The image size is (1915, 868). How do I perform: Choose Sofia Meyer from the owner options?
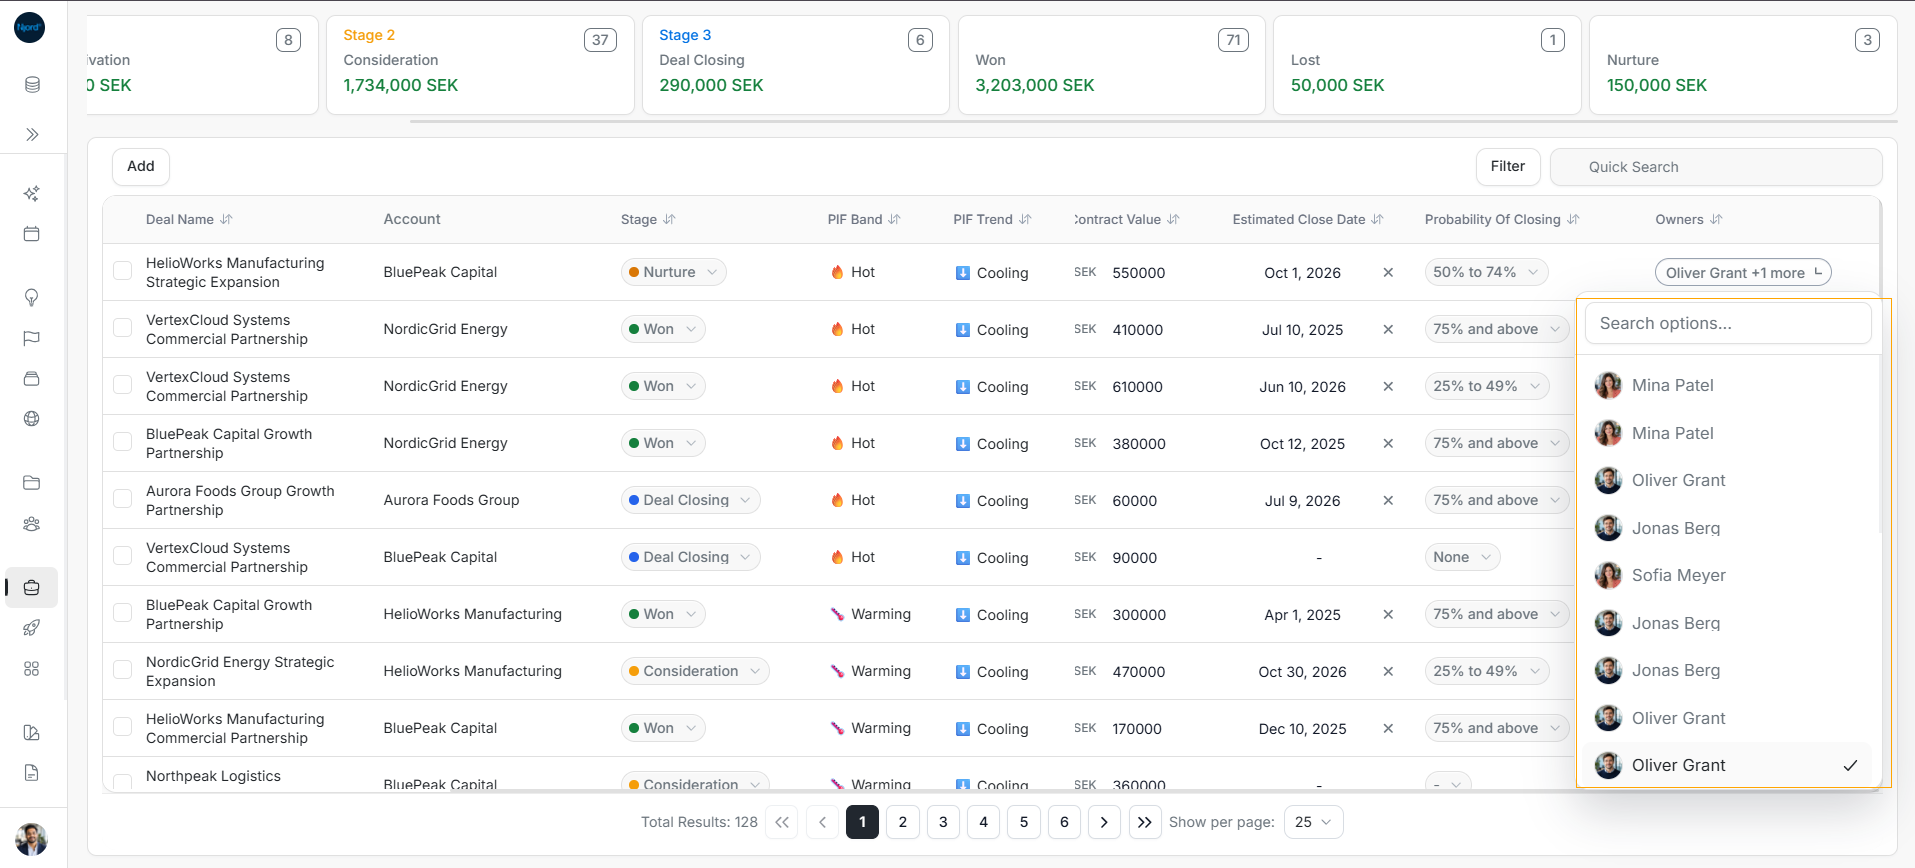1729,575
